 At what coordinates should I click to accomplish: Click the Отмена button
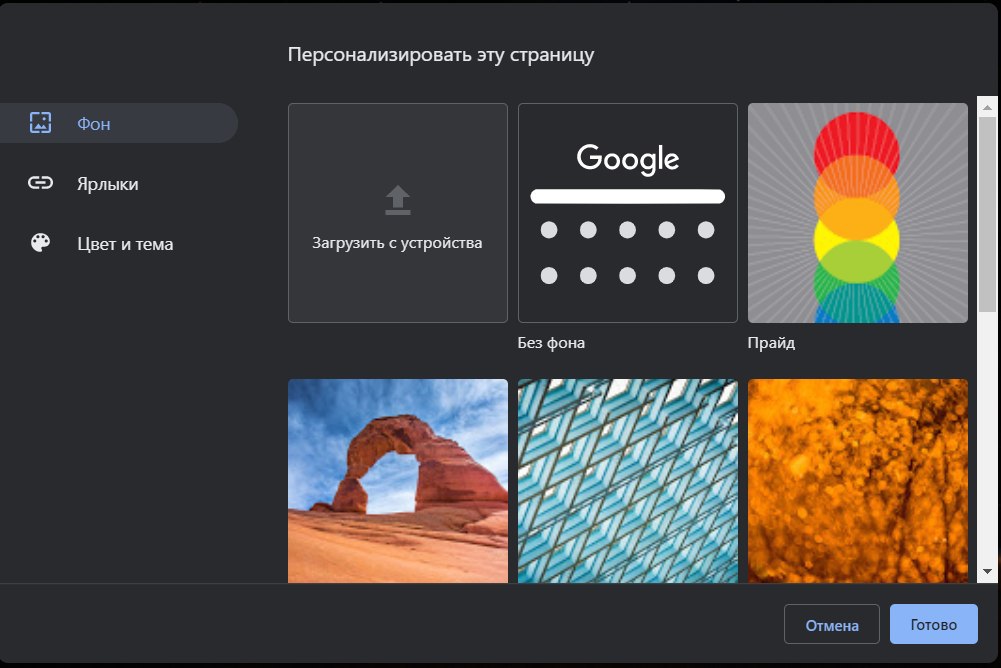832,625
